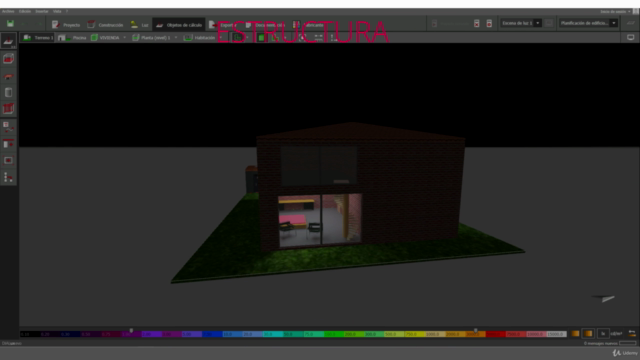
Task: Select the gray cylinder tool icon
Action: (x=9, y=93)
